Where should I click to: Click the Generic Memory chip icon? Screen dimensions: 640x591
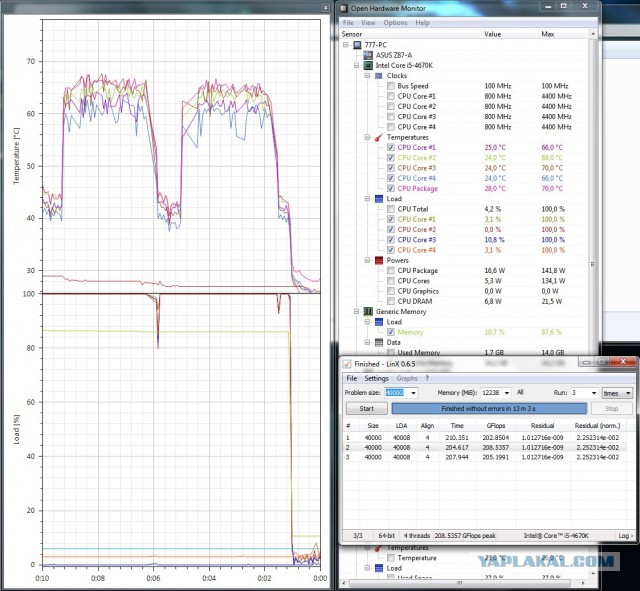pos(368,311)
